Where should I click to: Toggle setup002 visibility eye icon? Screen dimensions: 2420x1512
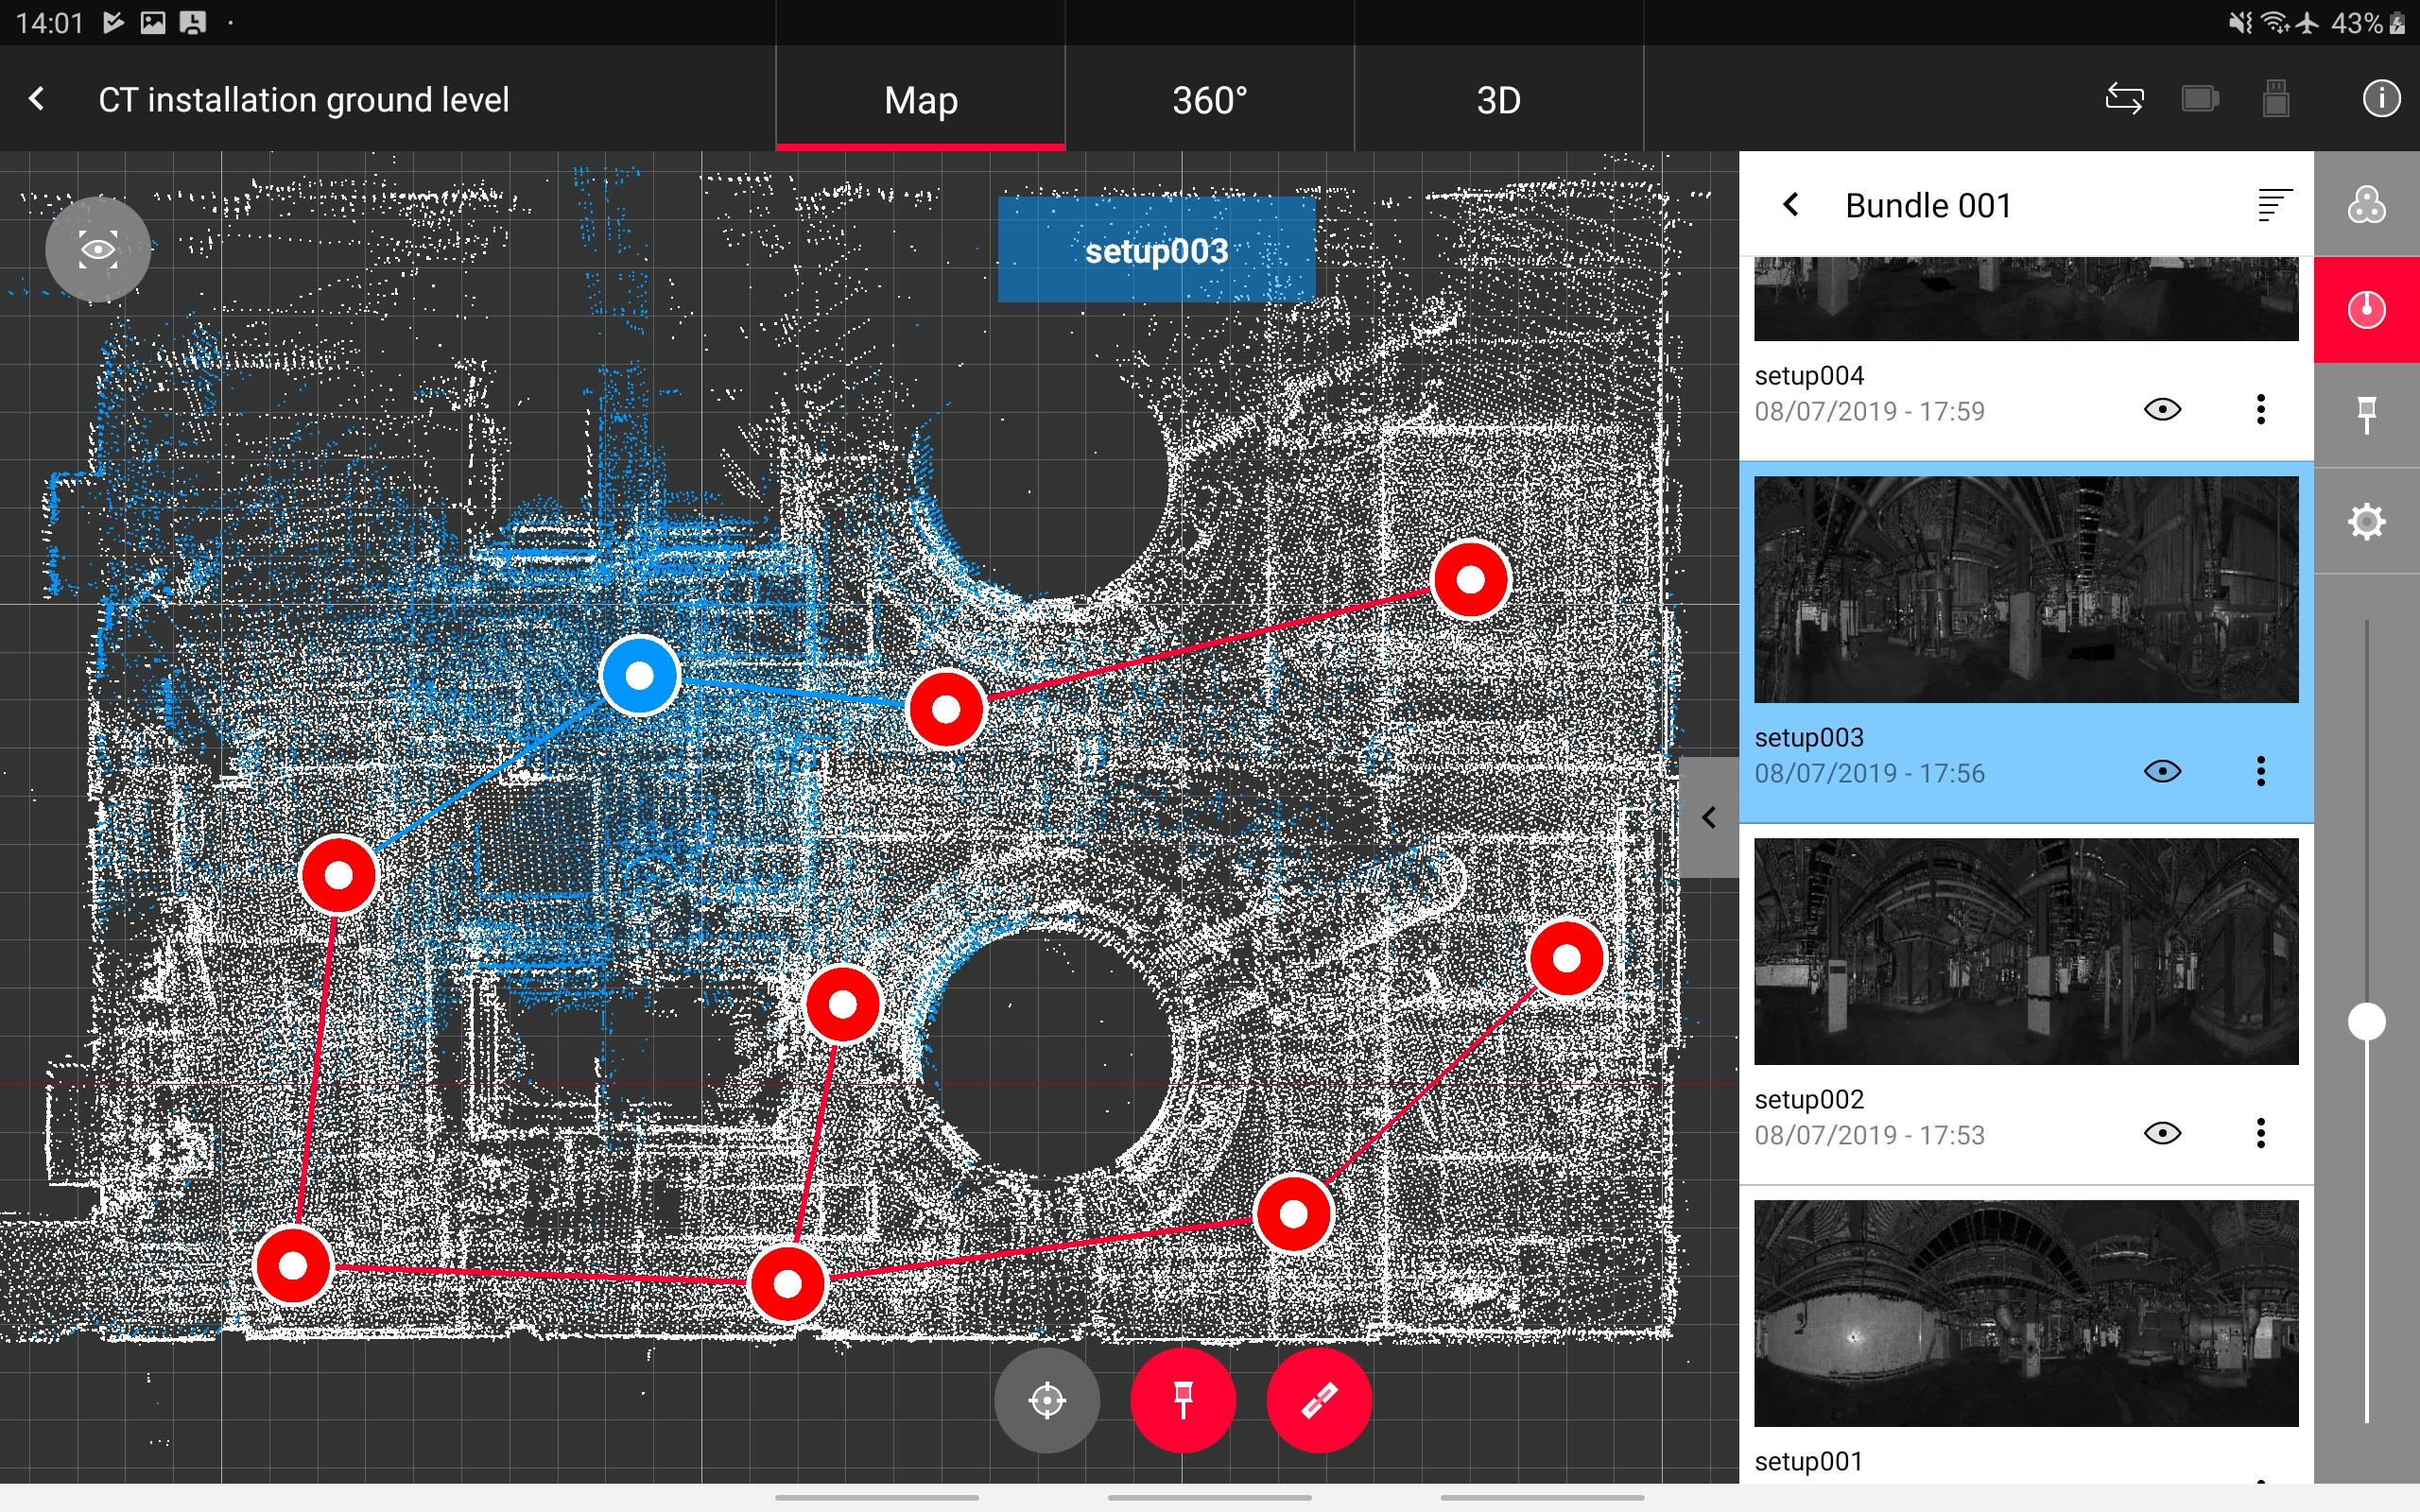[x=2162, y=1133]
